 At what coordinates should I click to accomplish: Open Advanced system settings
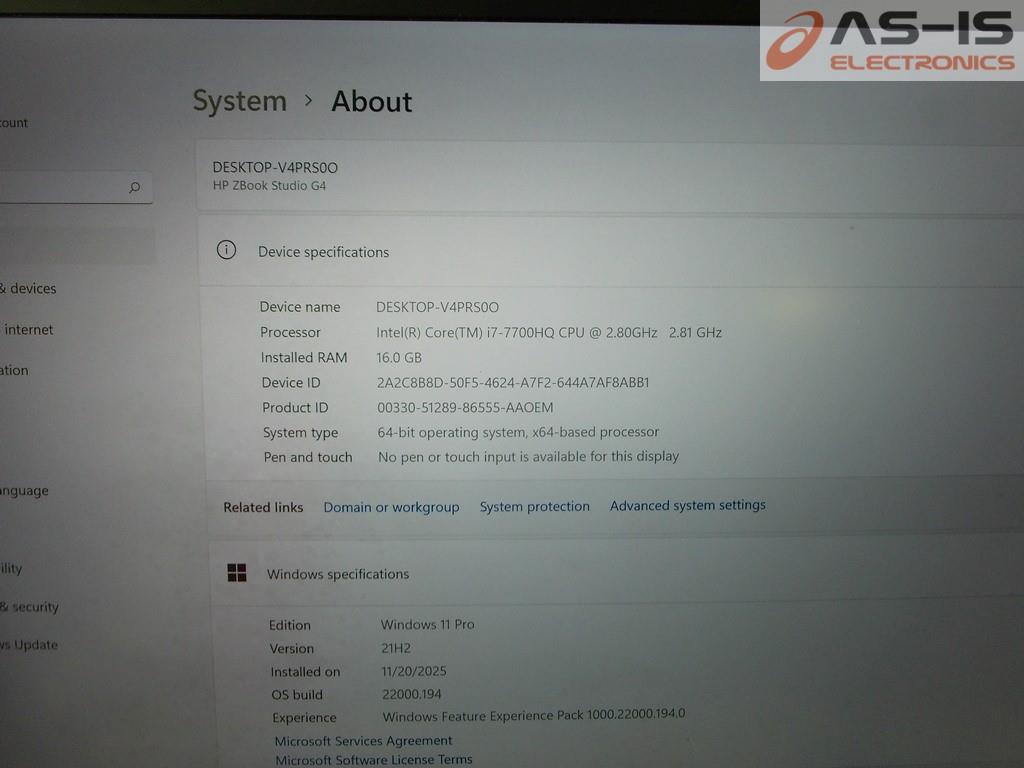[x=687, y=505]
